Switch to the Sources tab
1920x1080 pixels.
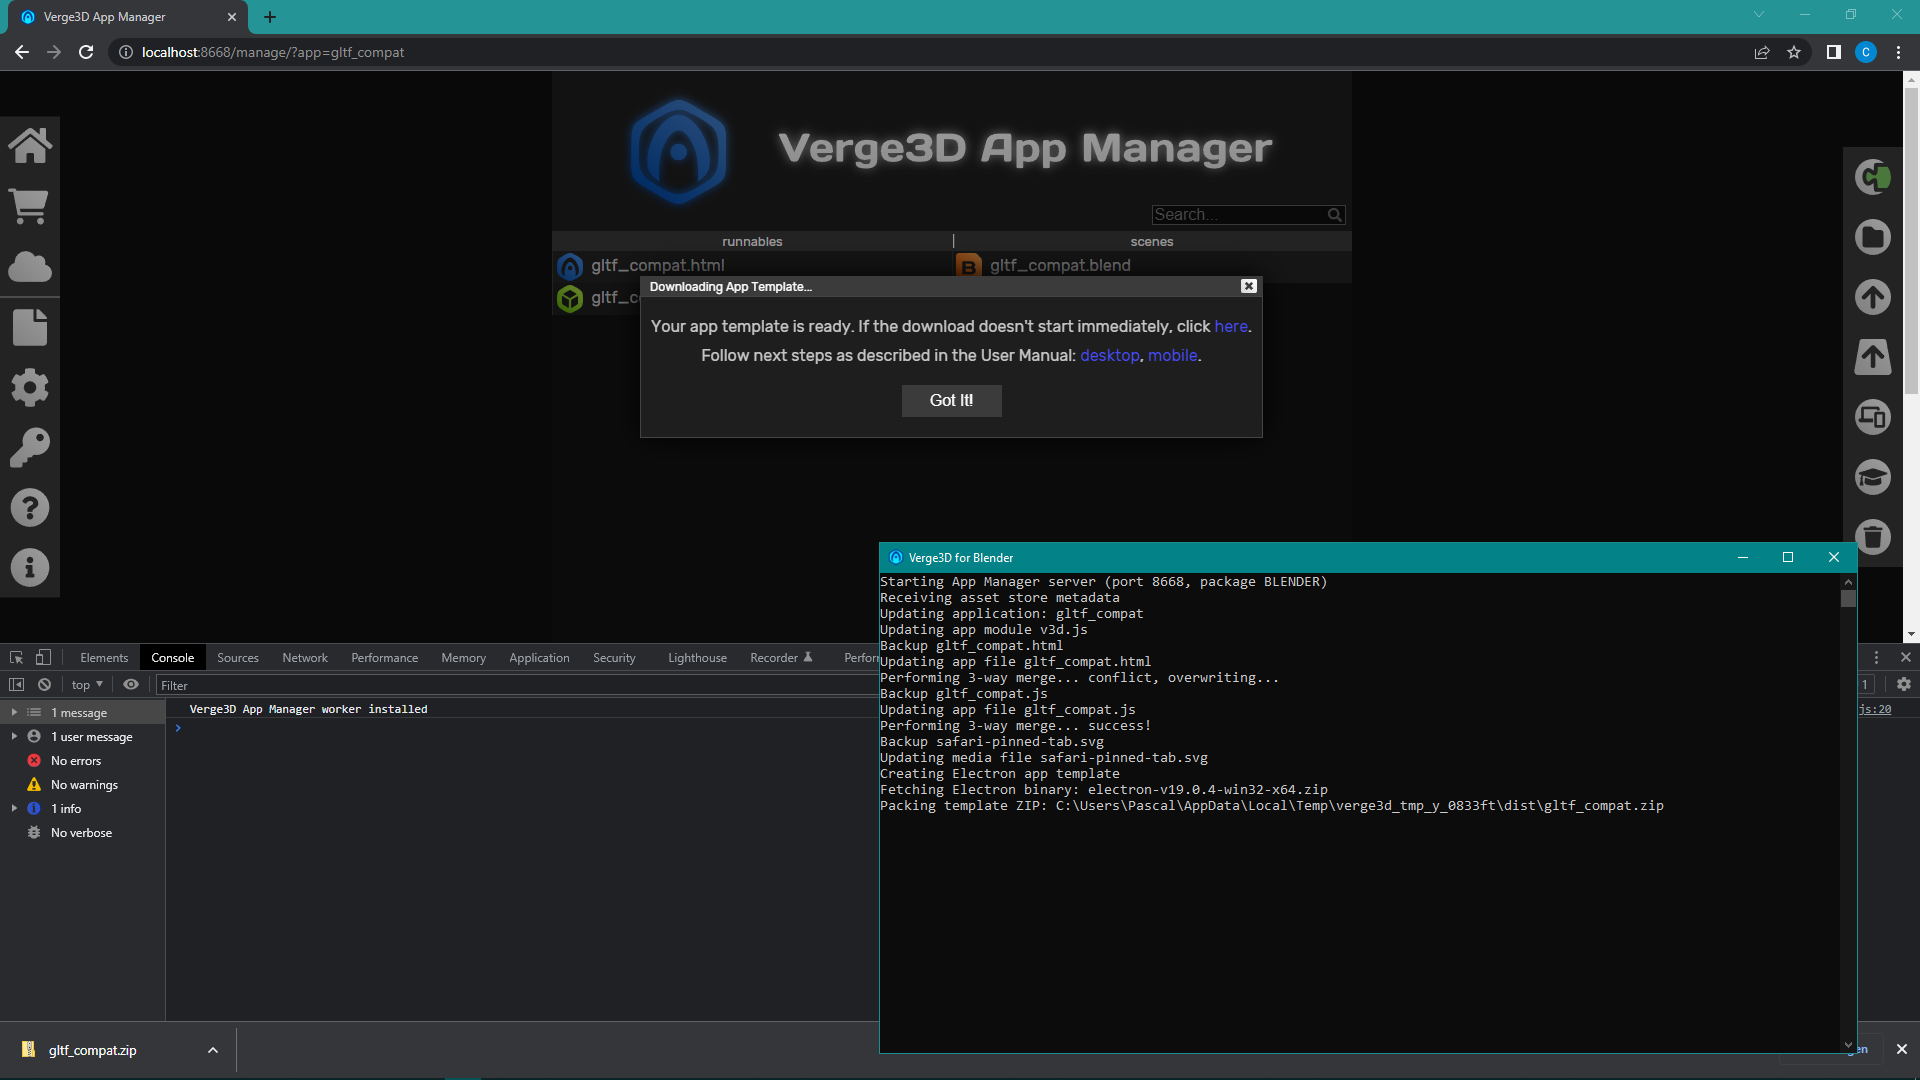click(238, 657)
